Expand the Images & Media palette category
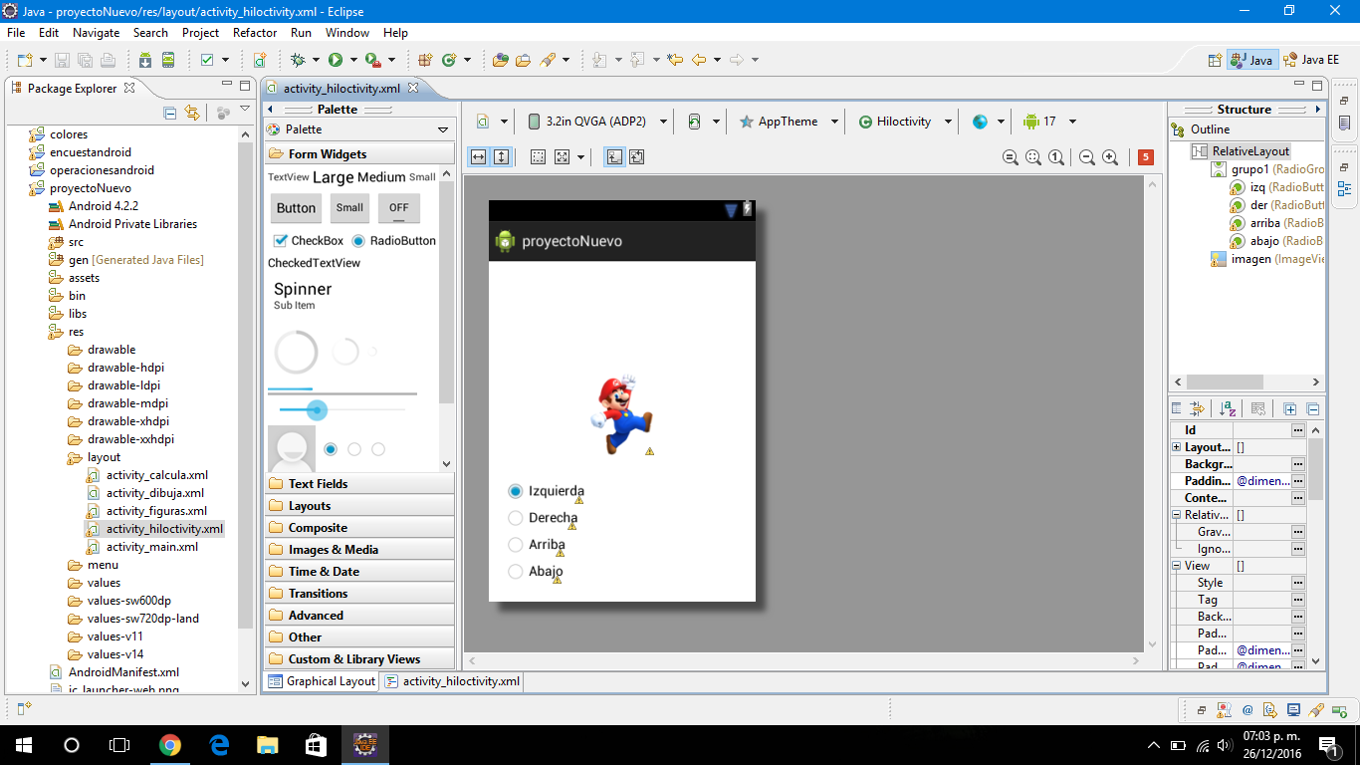This screenshot has height=765, width=1360. tap(360, 550)
